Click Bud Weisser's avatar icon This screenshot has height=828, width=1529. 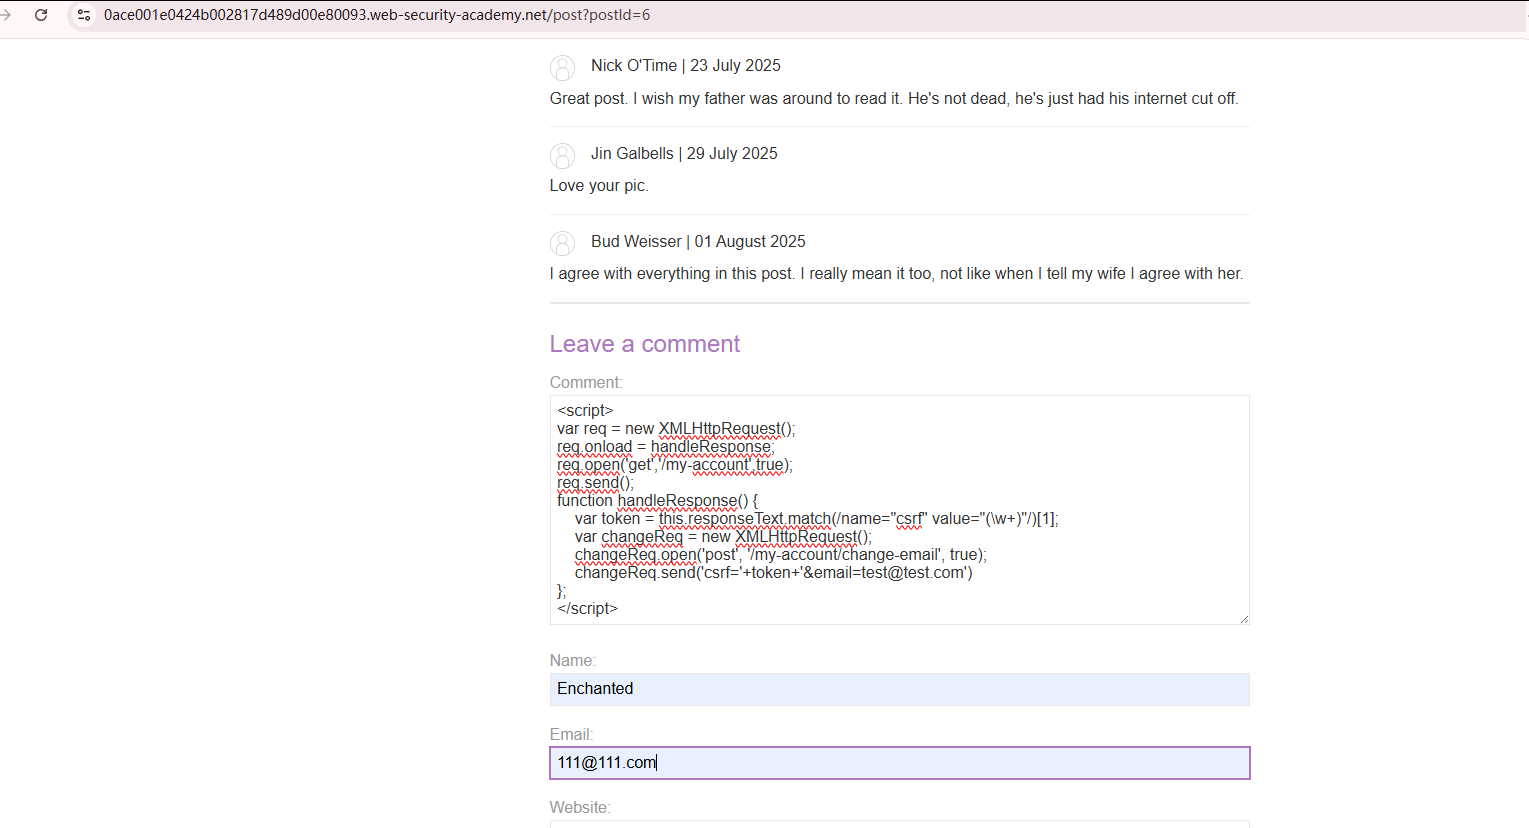563,243
